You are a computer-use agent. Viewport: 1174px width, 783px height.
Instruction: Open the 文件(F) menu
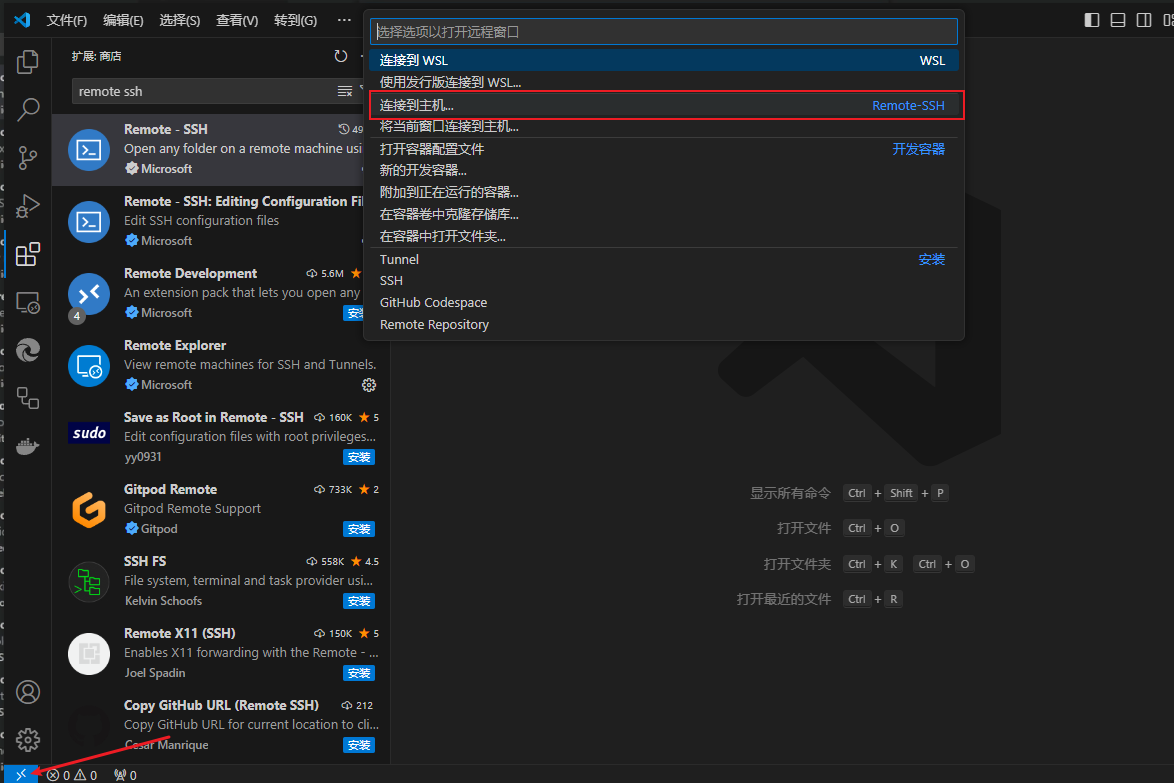(x=67, y=20)
